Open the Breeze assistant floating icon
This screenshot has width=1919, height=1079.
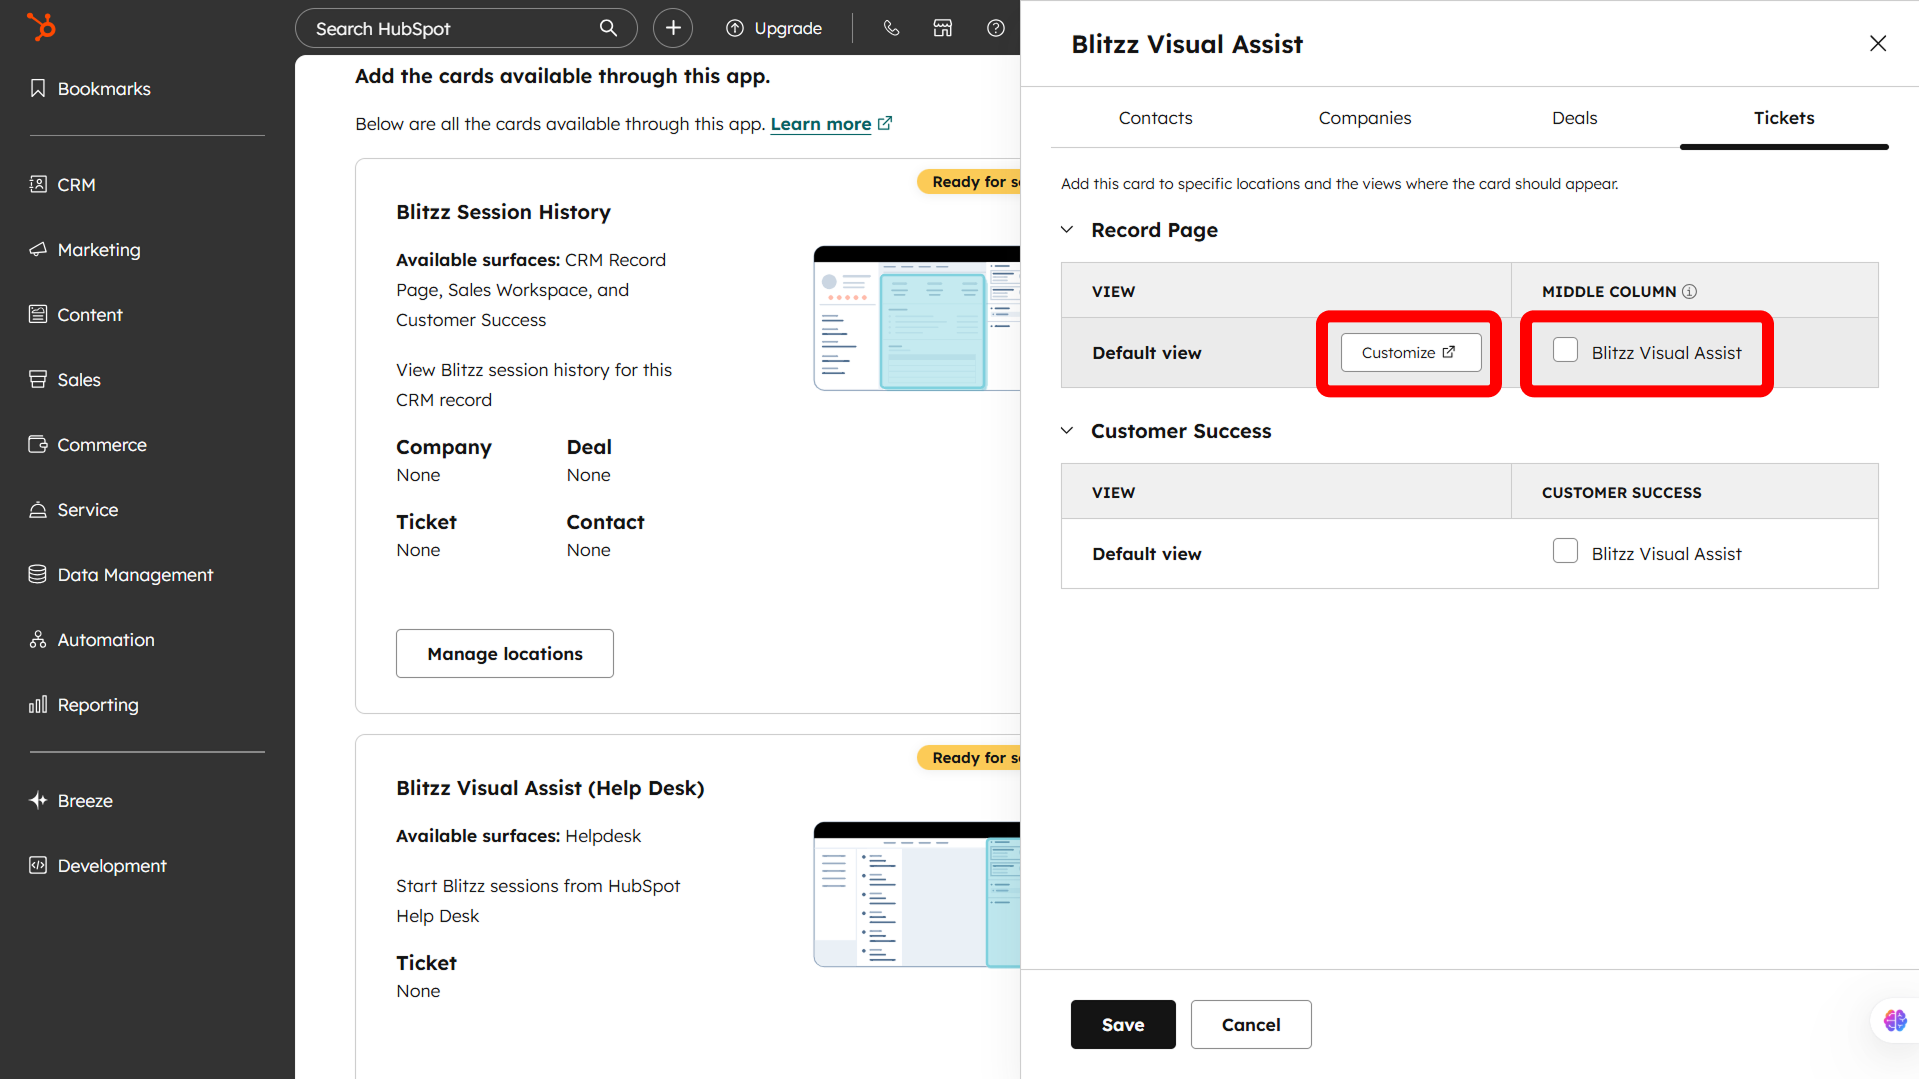(1895, 1021)
